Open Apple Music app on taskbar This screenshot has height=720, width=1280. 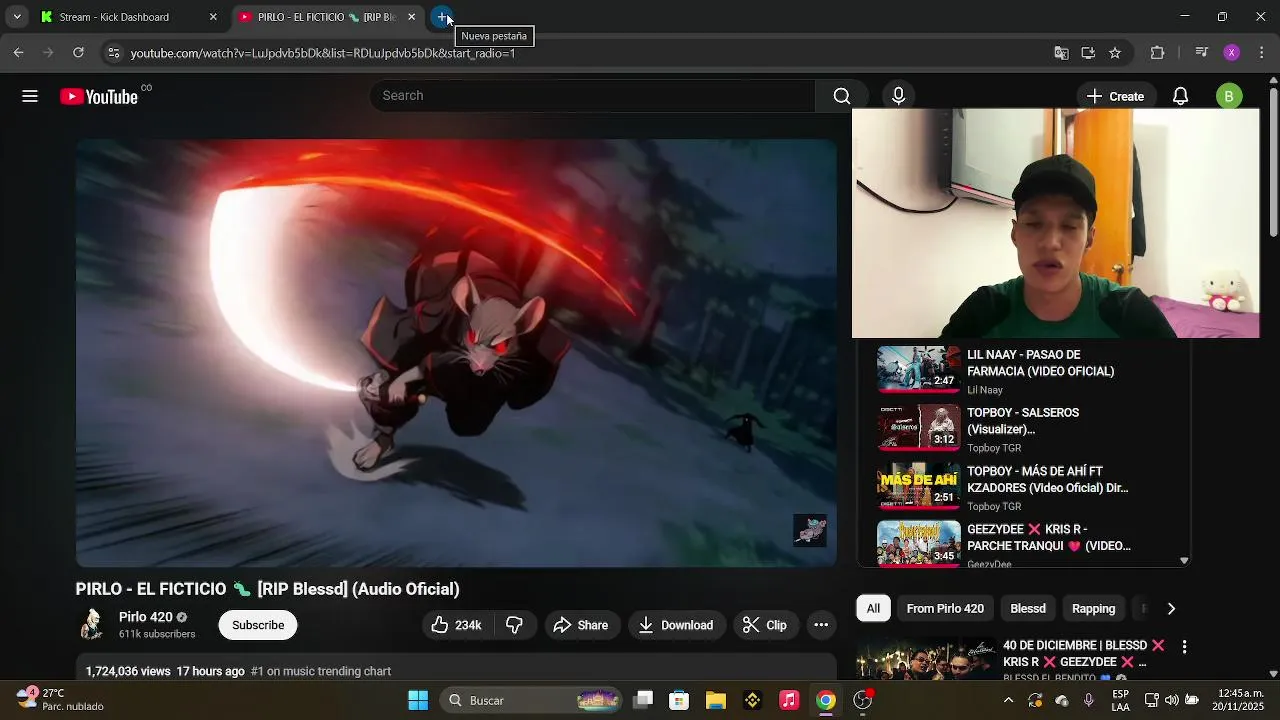point(789,700)
